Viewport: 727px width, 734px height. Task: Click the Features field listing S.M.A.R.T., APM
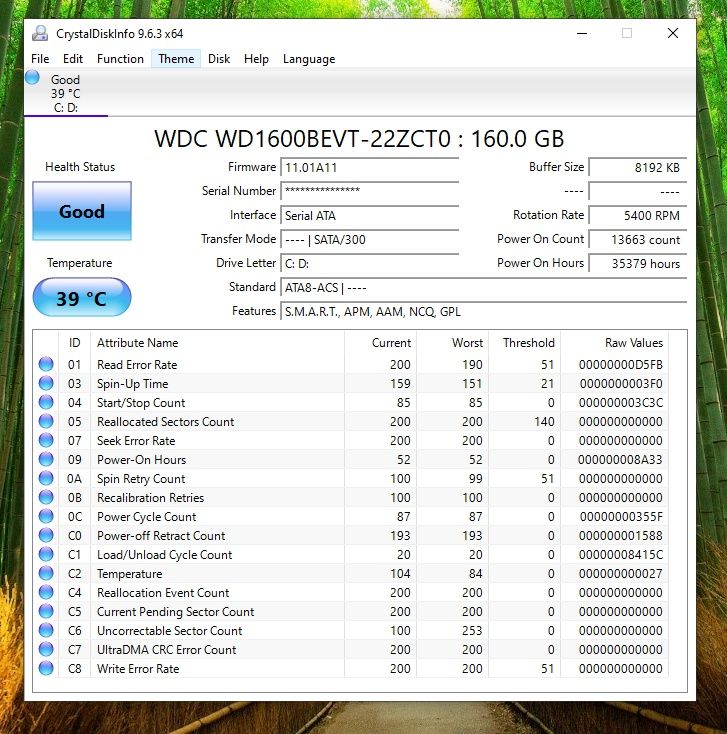click(484, 311)
